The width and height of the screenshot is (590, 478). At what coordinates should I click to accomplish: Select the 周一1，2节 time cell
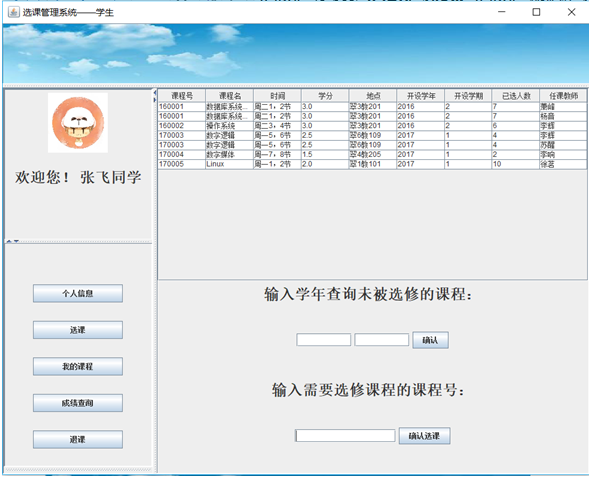click(277, 164)
